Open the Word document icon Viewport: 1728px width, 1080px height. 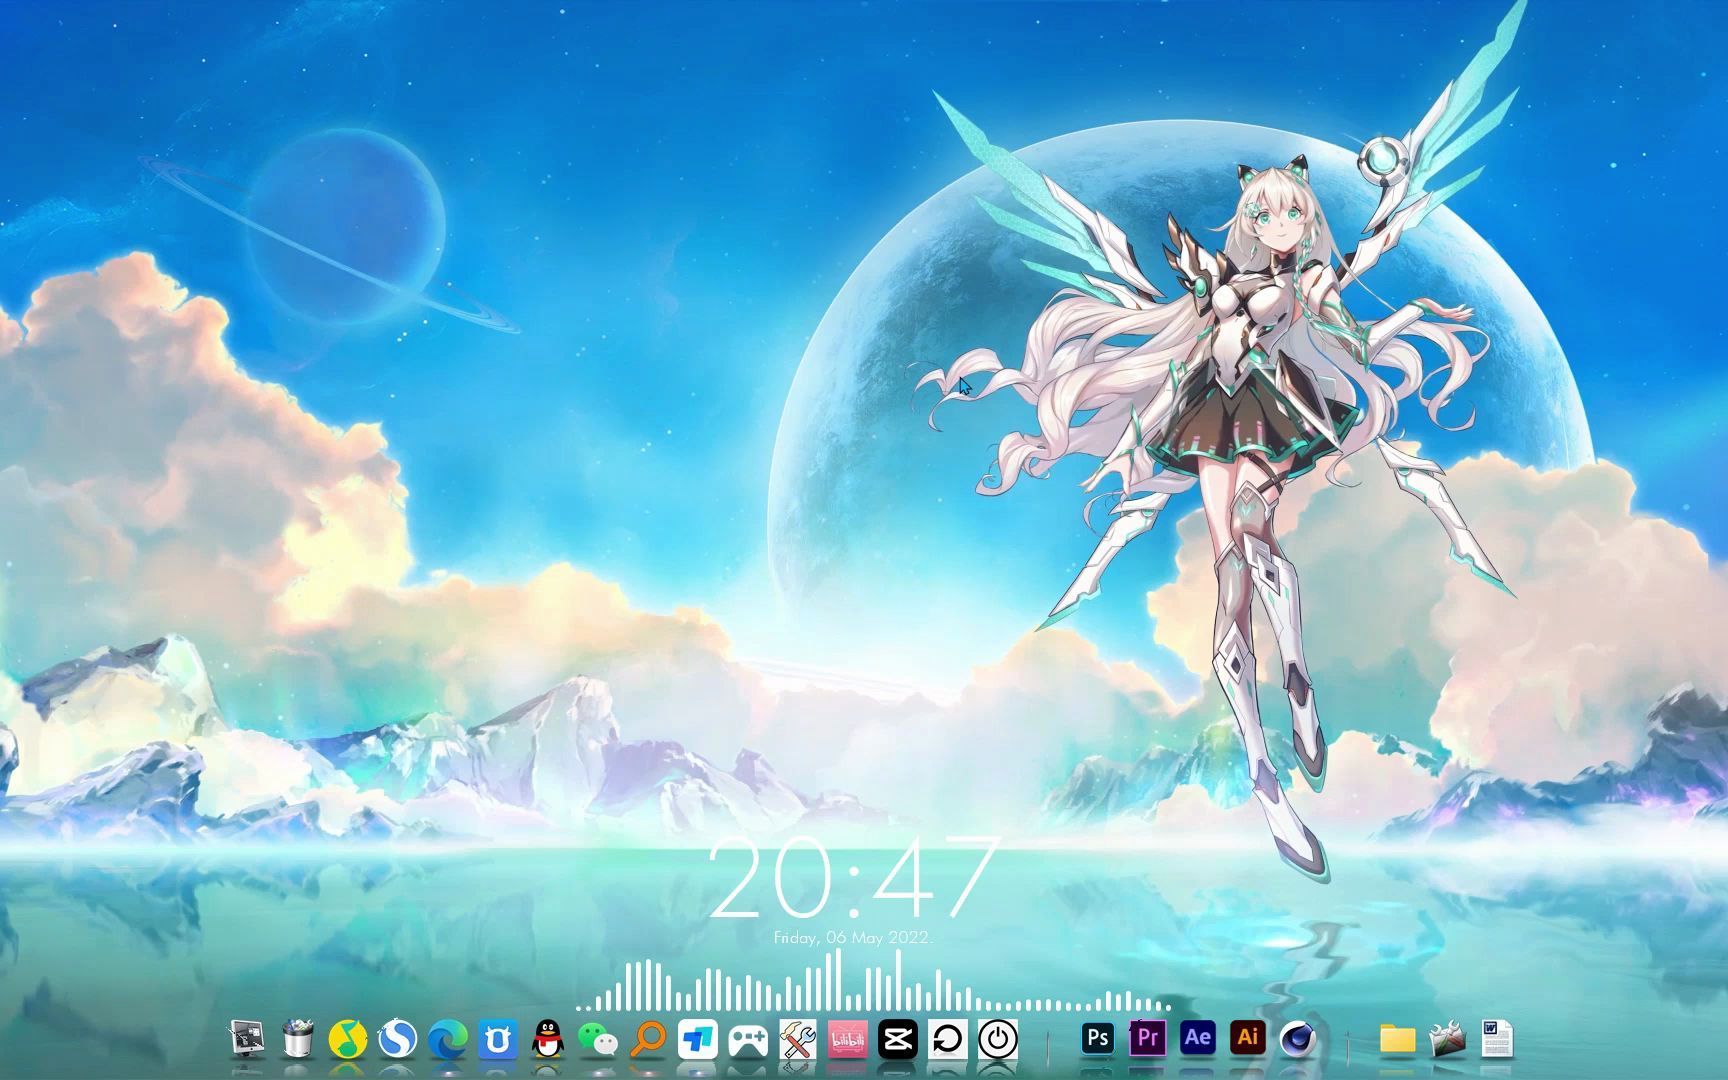click(x=1497, y=1039)
